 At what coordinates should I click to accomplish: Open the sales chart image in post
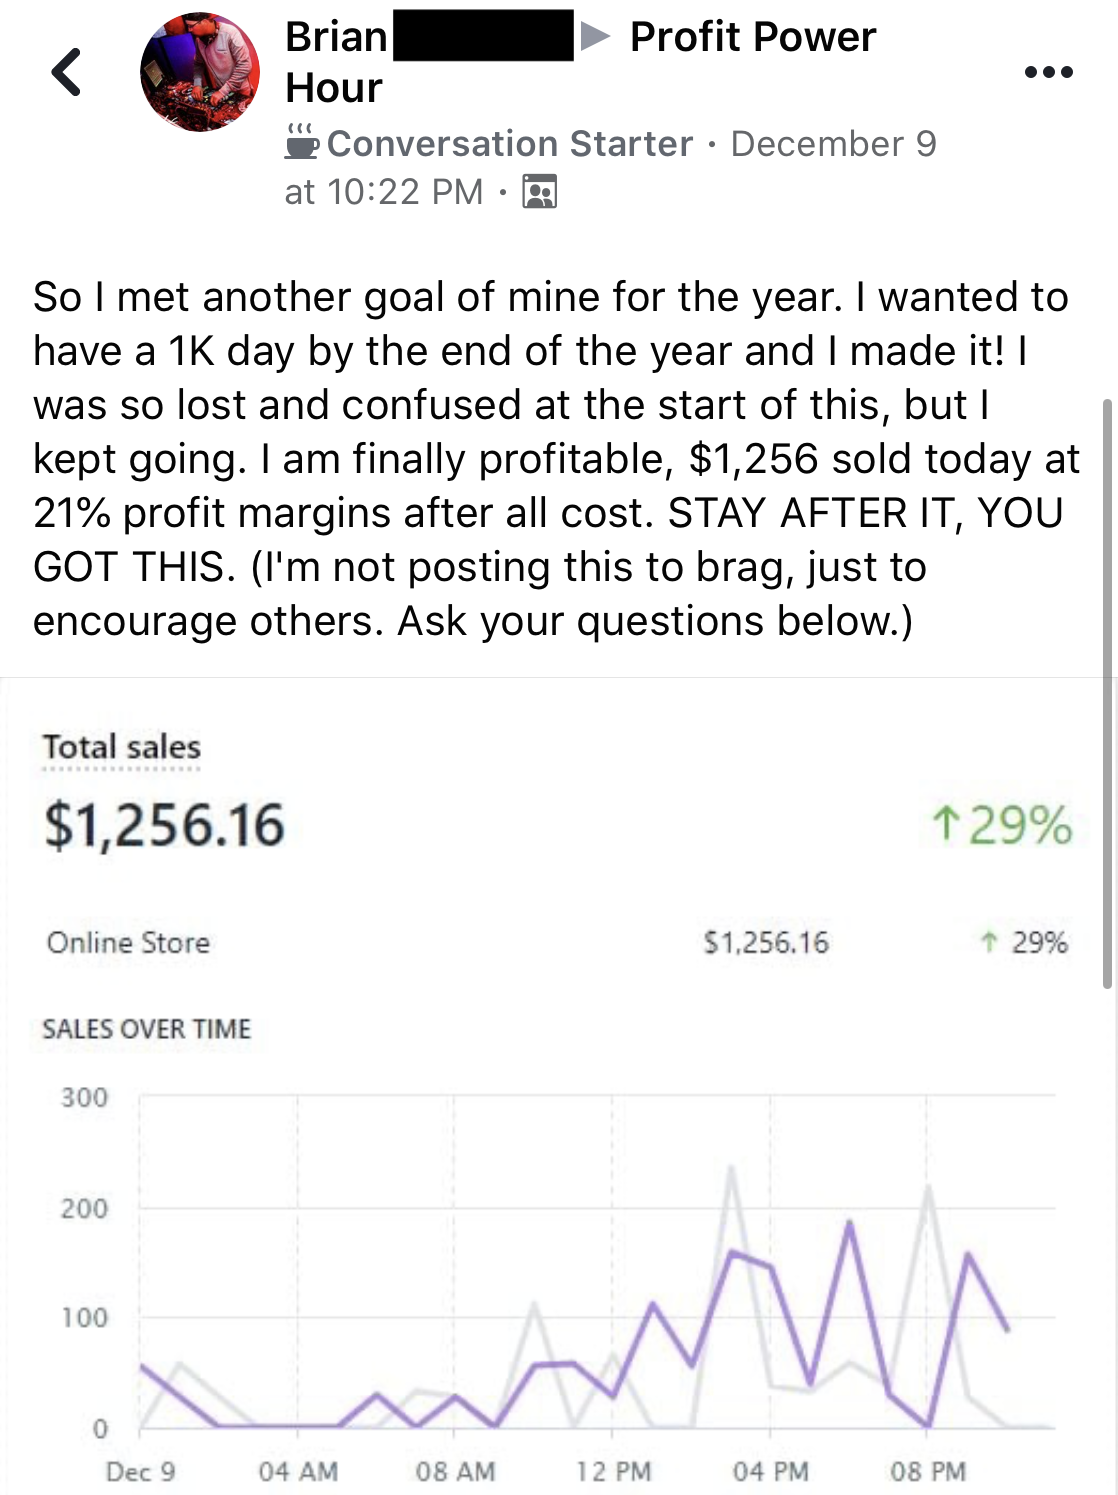click(557, 1086)
